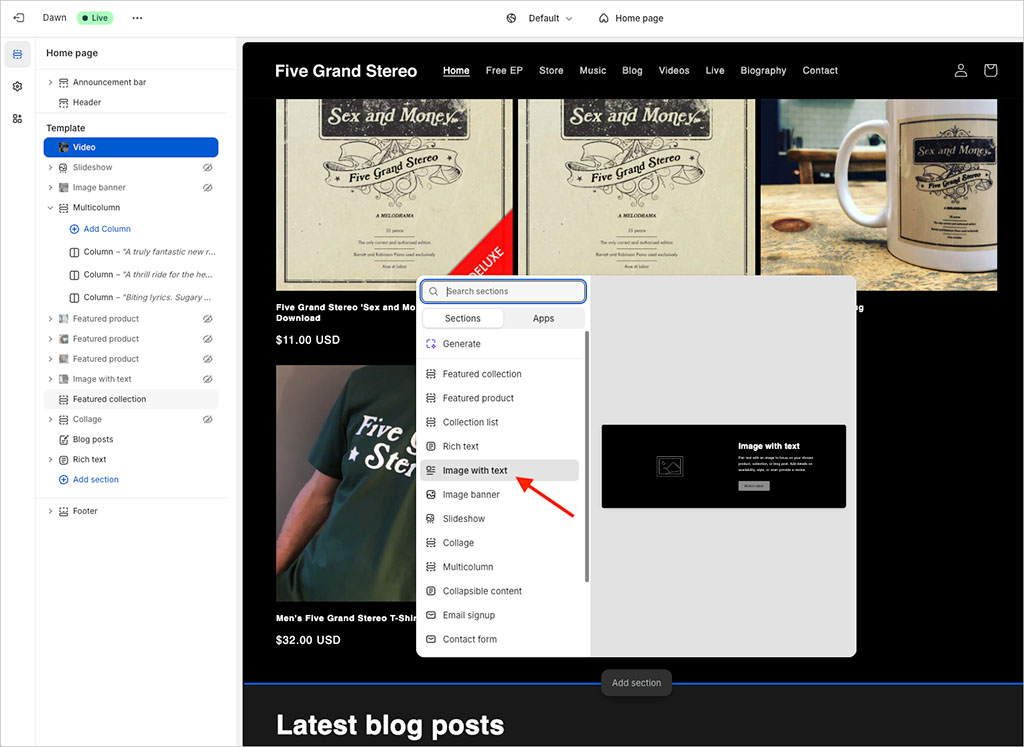The image size is (1024, 747).
Task: Click the Email signup envelope icon in picker
Action: 431,615
